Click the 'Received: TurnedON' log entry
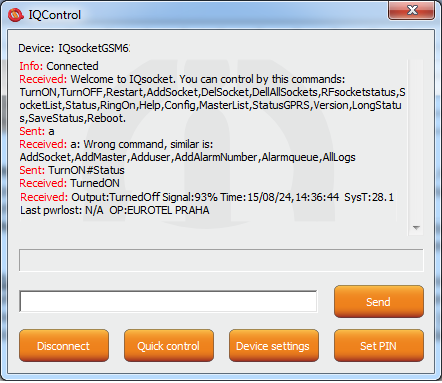Image resolution: width=442 pixels, height=383 pixels. click(x=69, y=183)
